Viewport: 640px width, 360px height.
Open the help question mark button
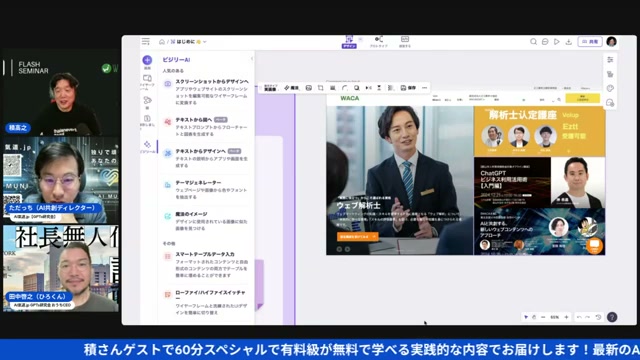(612, 317)
